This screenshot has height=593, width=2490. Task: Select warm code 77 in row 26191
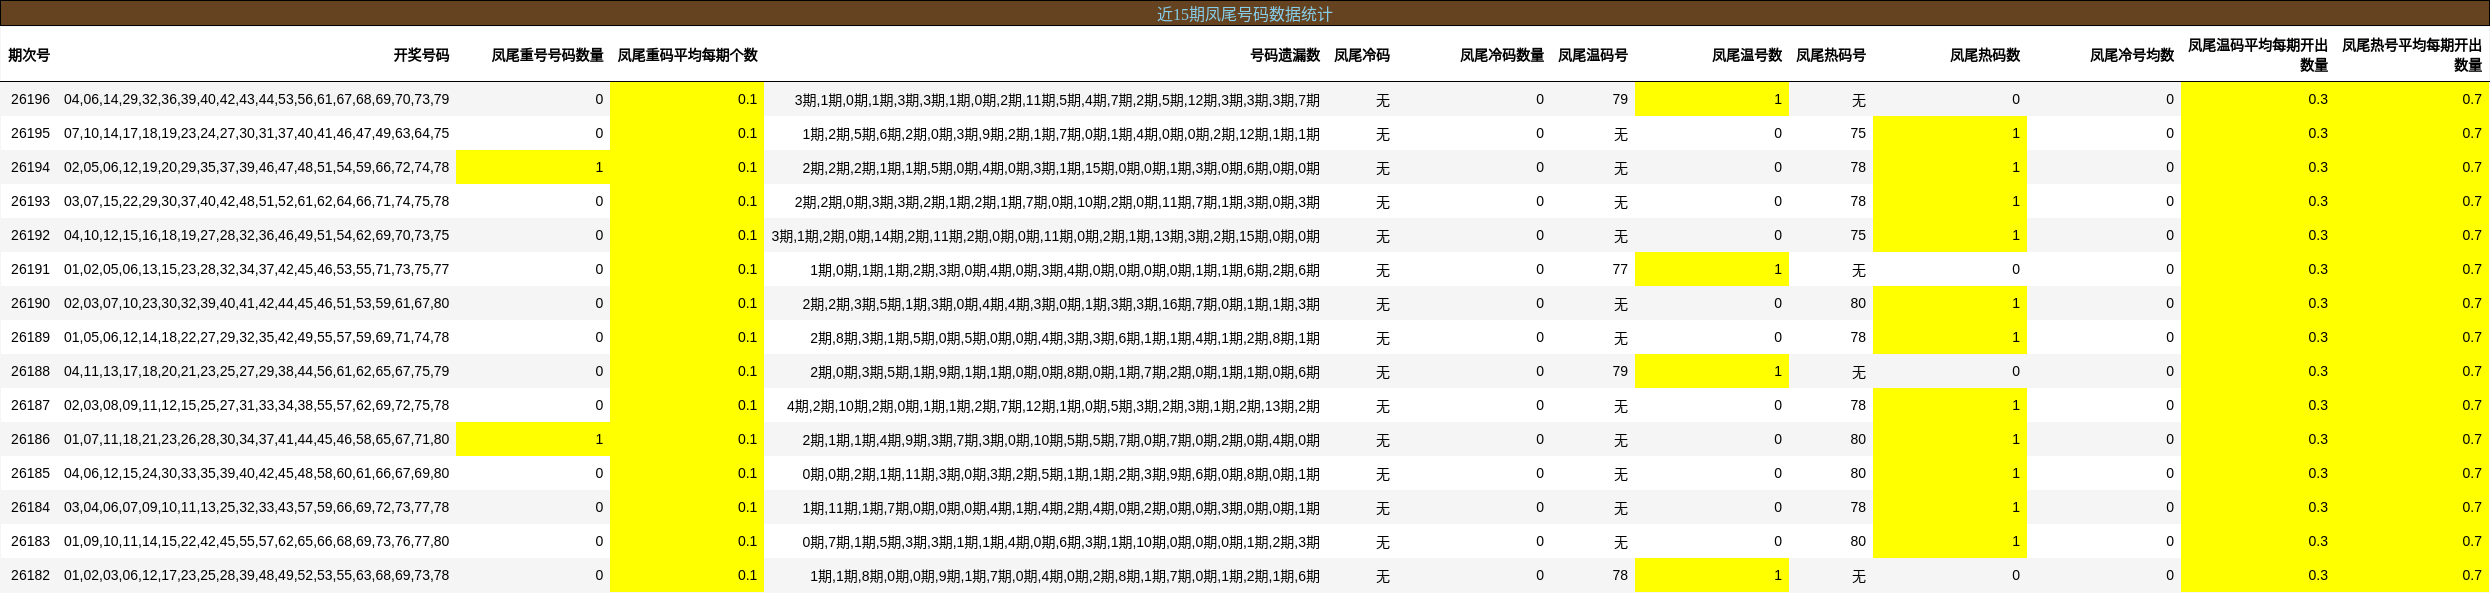pos(1619,269)
